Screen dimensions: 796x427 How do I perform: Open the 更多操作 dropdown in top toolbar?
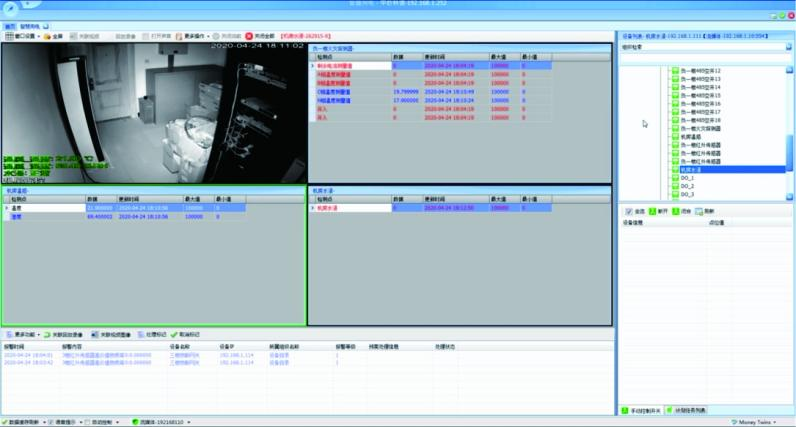[193, 36]
